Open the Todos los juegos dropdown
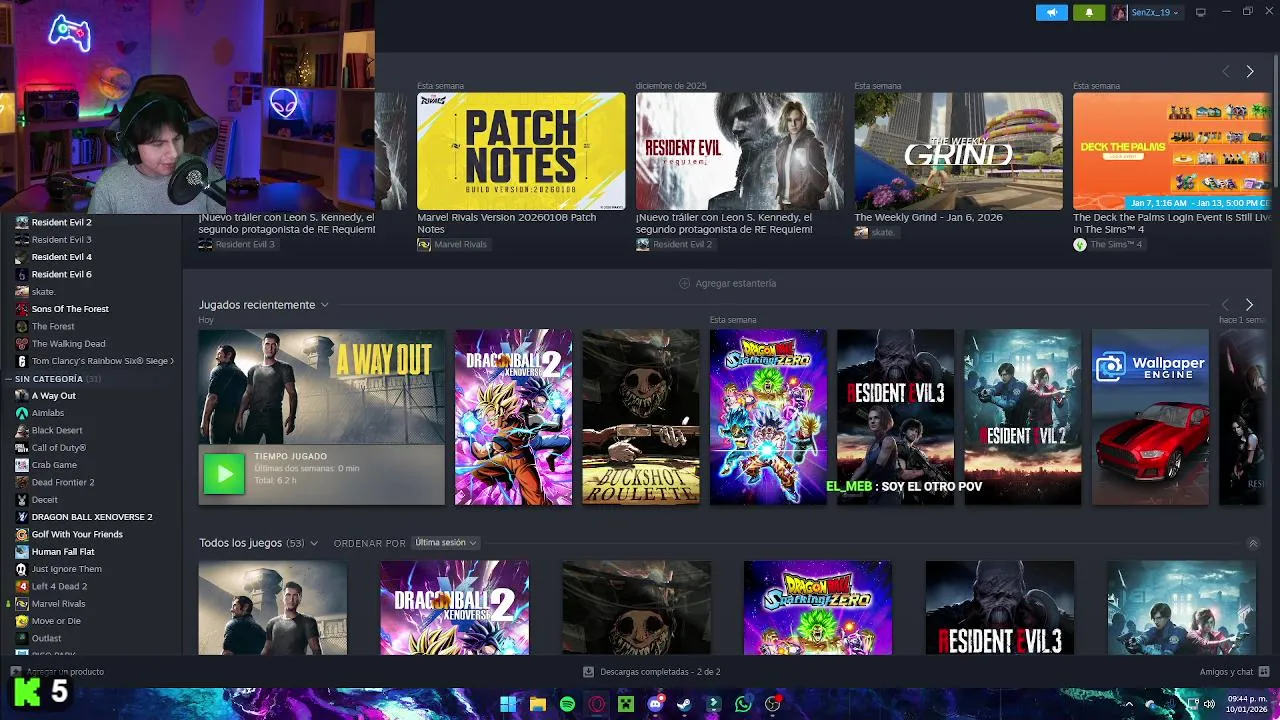Viewport: 1280px width, 720px height. 313,543
